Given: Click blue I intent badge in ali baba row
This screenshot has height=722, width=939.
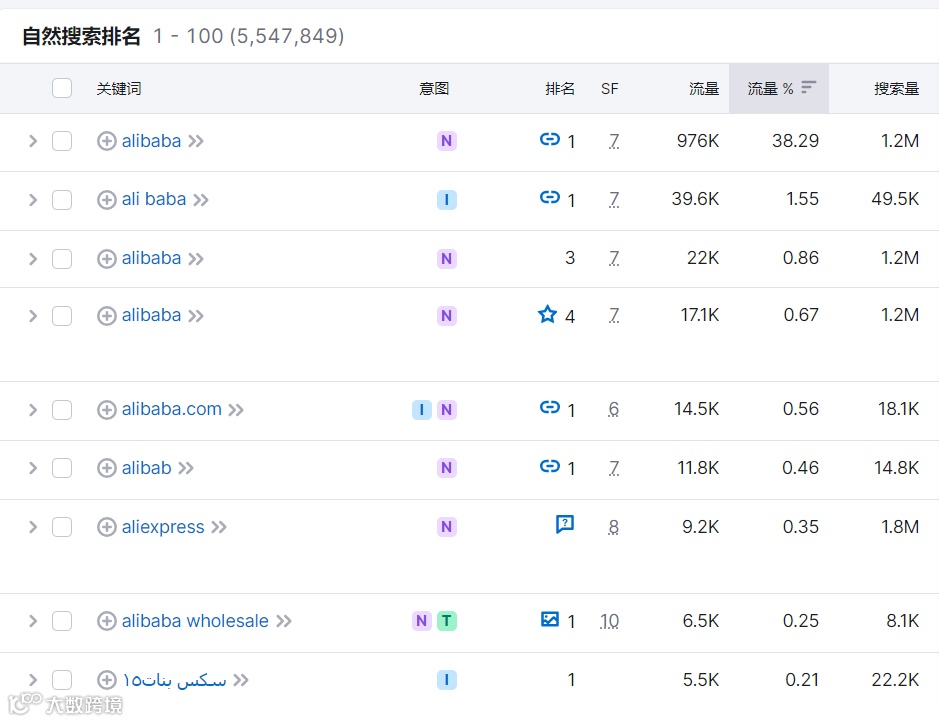Looking at the screenshot, I should click(447, 199).
